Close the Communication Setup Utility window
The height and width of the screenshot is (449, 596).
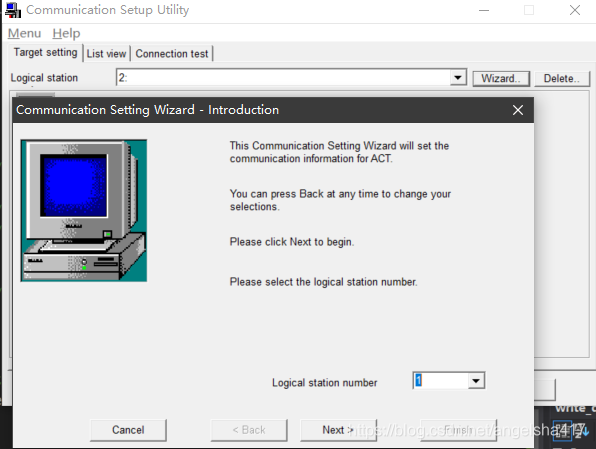coord(575,10)
